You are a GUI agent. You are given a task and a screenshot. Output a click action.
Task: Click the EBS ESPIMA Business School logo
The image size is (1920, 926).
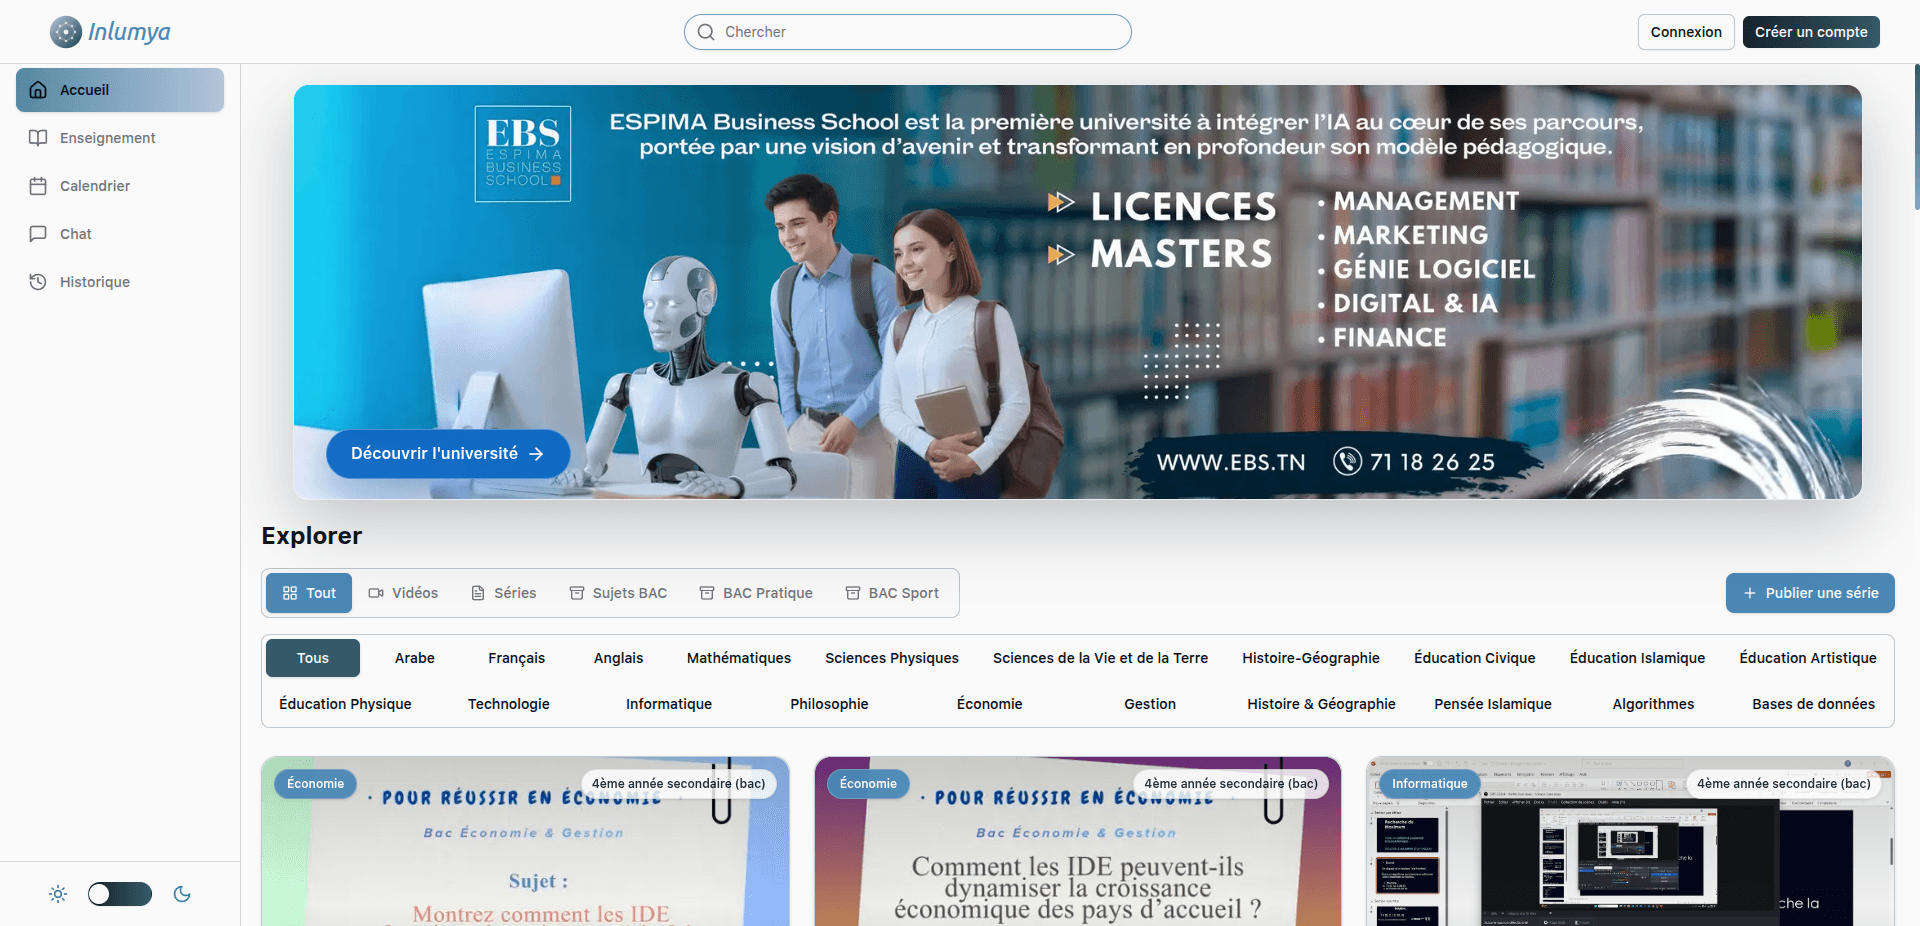[x=523, y=154]
